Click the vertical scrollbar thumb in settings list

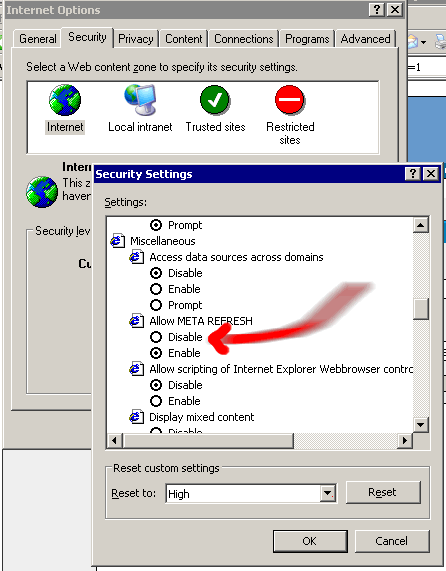[x=421, y=309]
